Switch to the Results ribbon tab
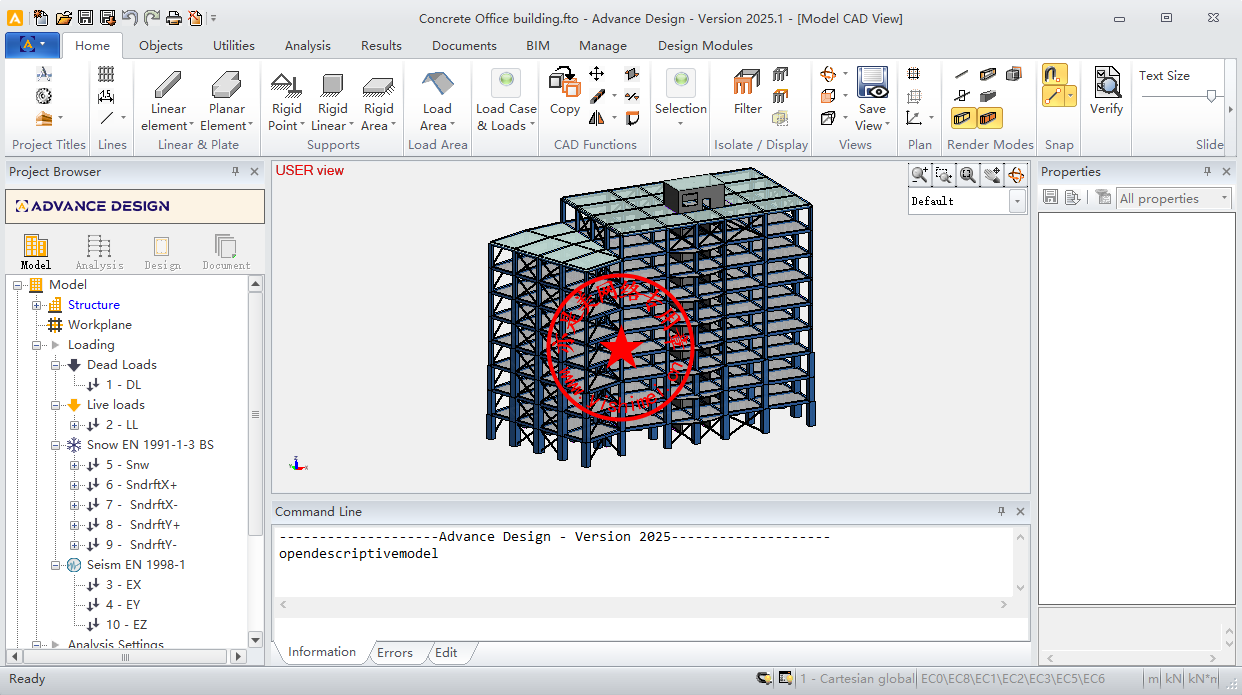The width and height of the screenshot is (1242, 695). [381, 45]
